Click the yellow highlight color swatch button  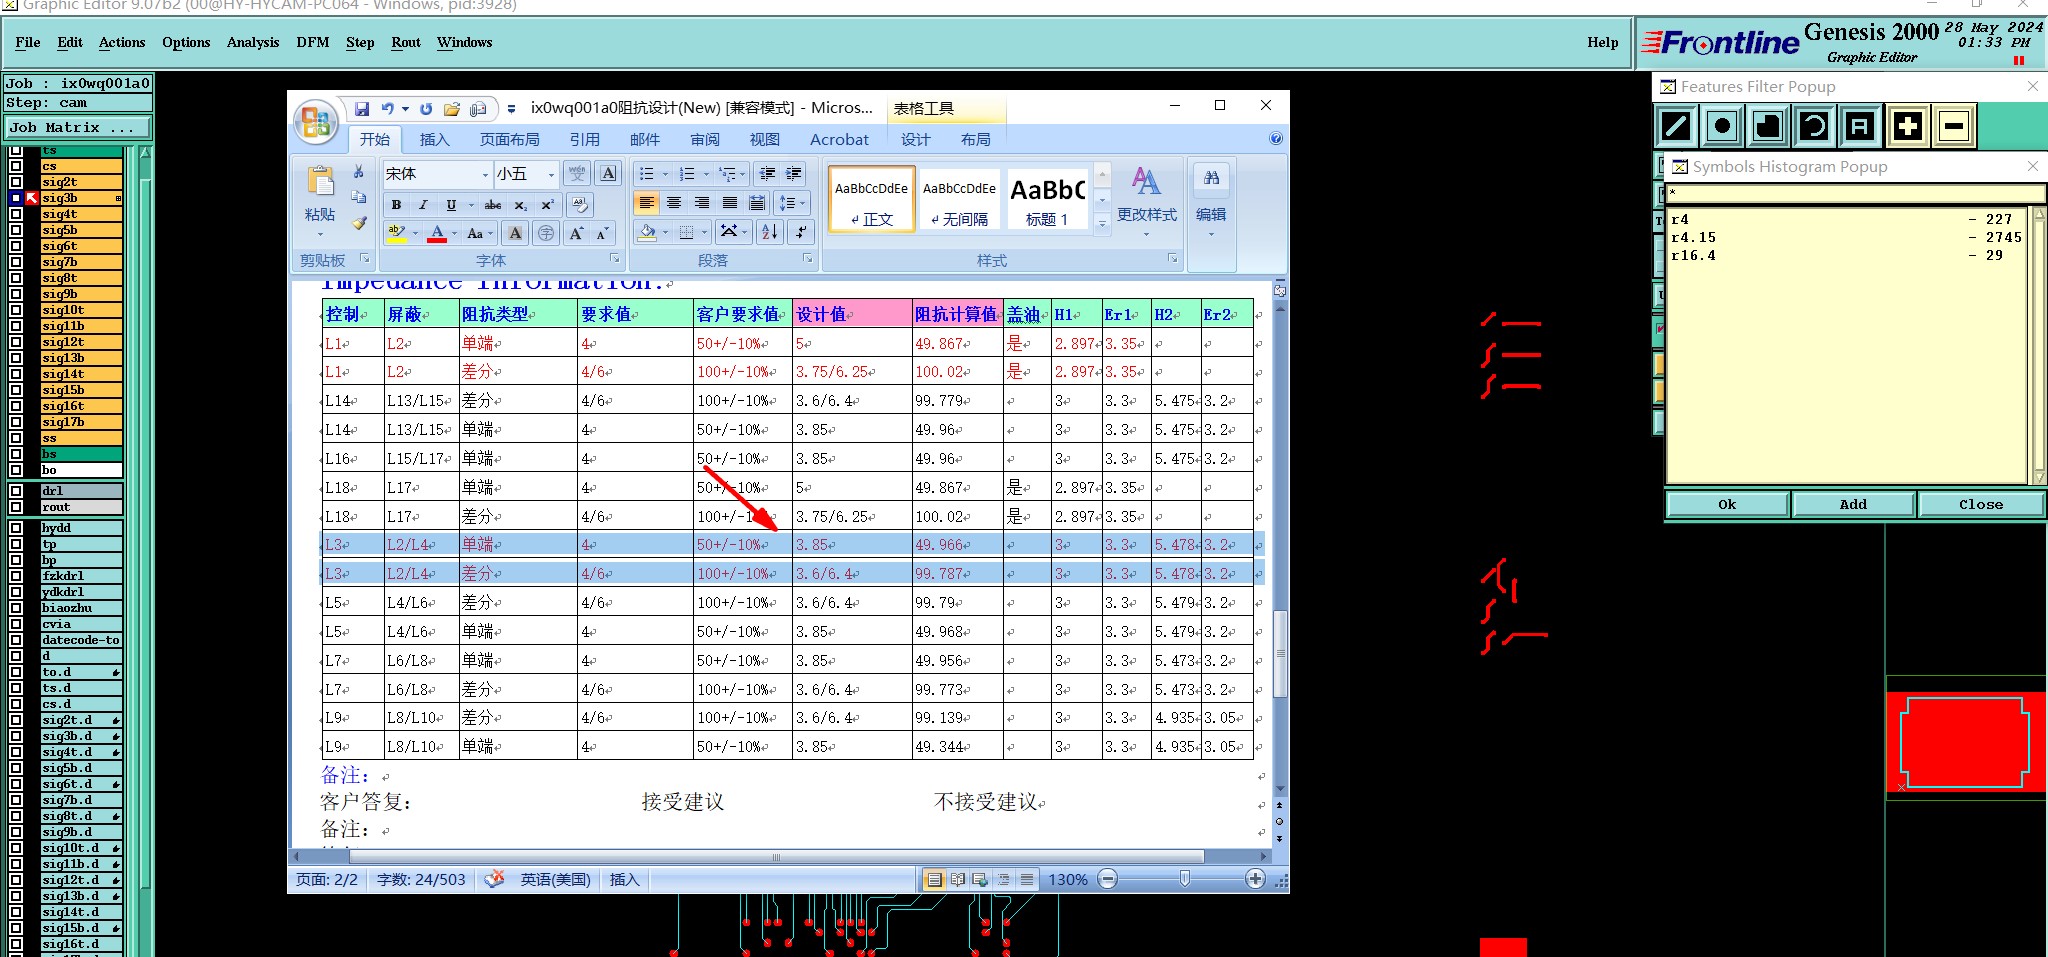coord(397,233)
